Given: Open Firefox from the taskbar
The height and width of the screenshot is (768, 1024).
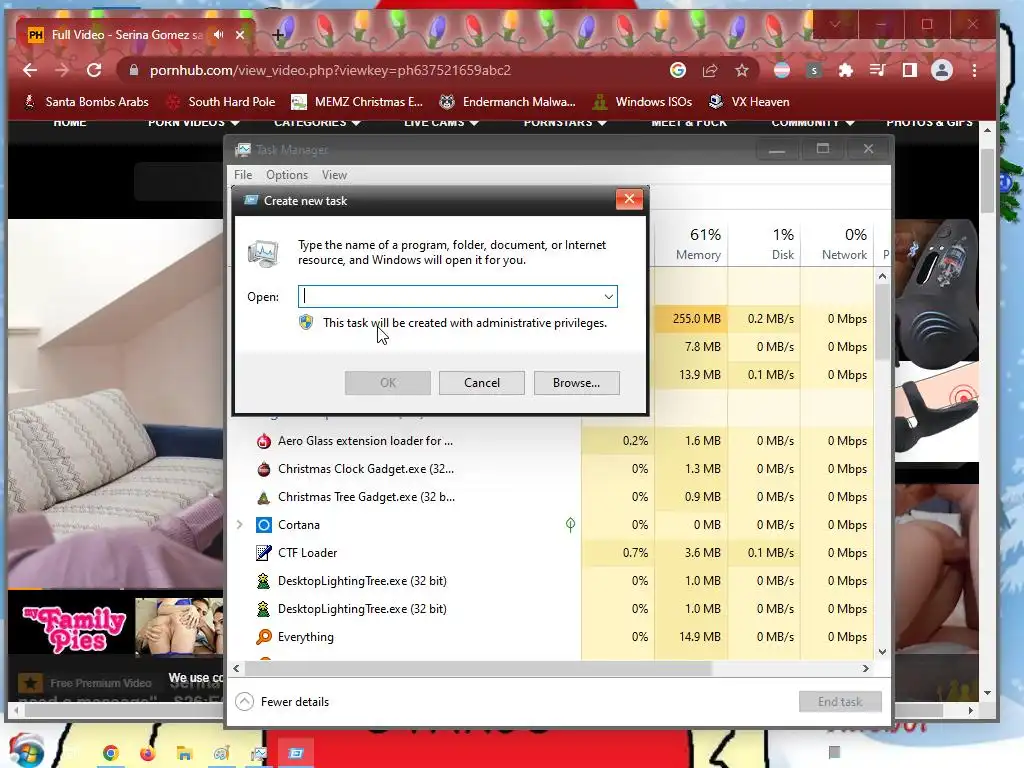Looking at the screenshot, I should [x=148, y=753].
